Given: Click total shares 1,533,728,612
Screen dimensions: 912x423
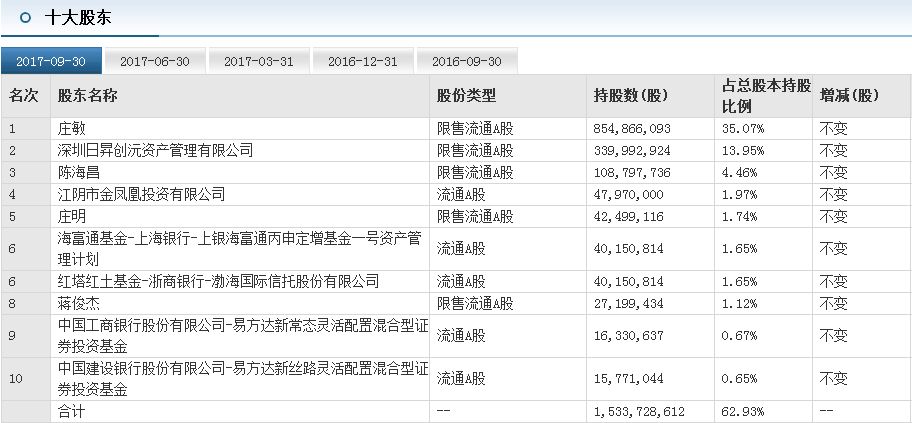Looking at the screenshot, I should [x=639, y=412].
